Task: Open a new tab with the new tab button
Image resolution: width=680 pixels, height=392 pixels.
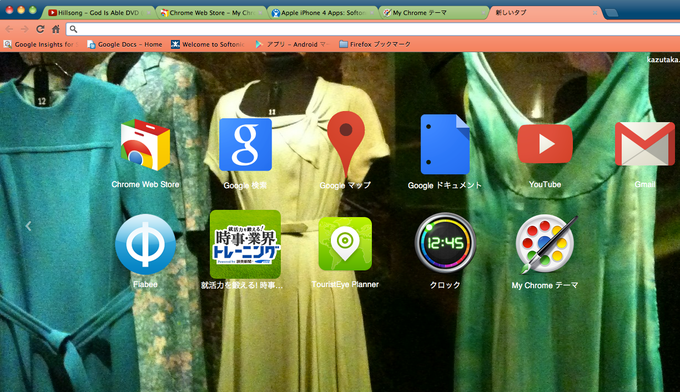Action: (x=611, y=13)
